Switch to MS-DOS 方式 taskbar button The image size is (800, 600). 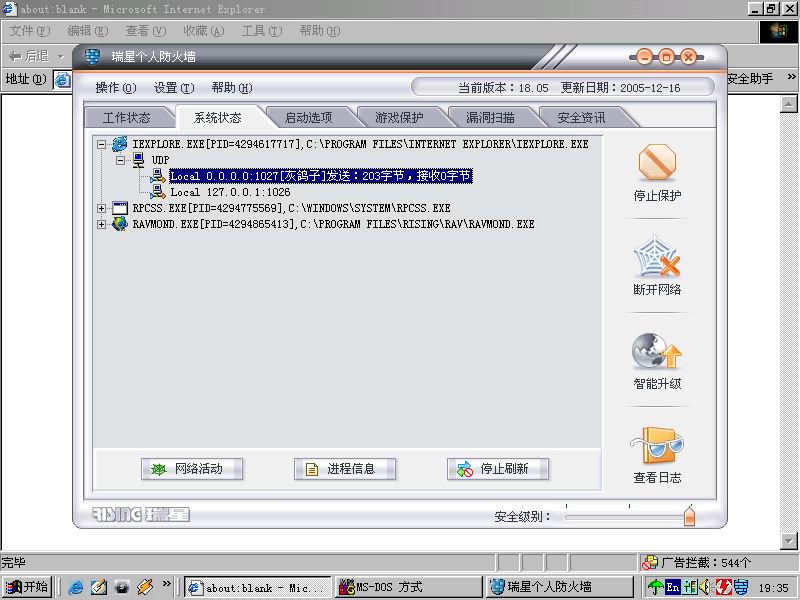pos(408,587)
